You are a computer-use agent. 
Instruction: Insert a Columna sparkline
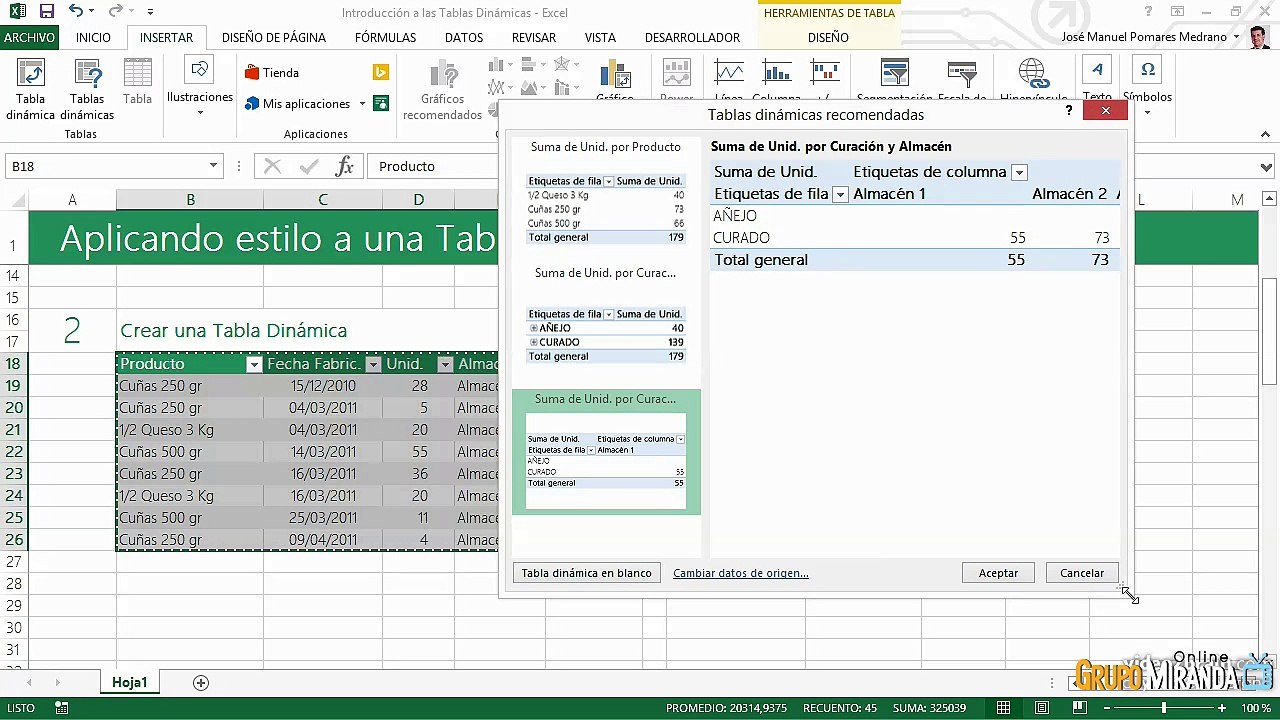tap(777, 80)
